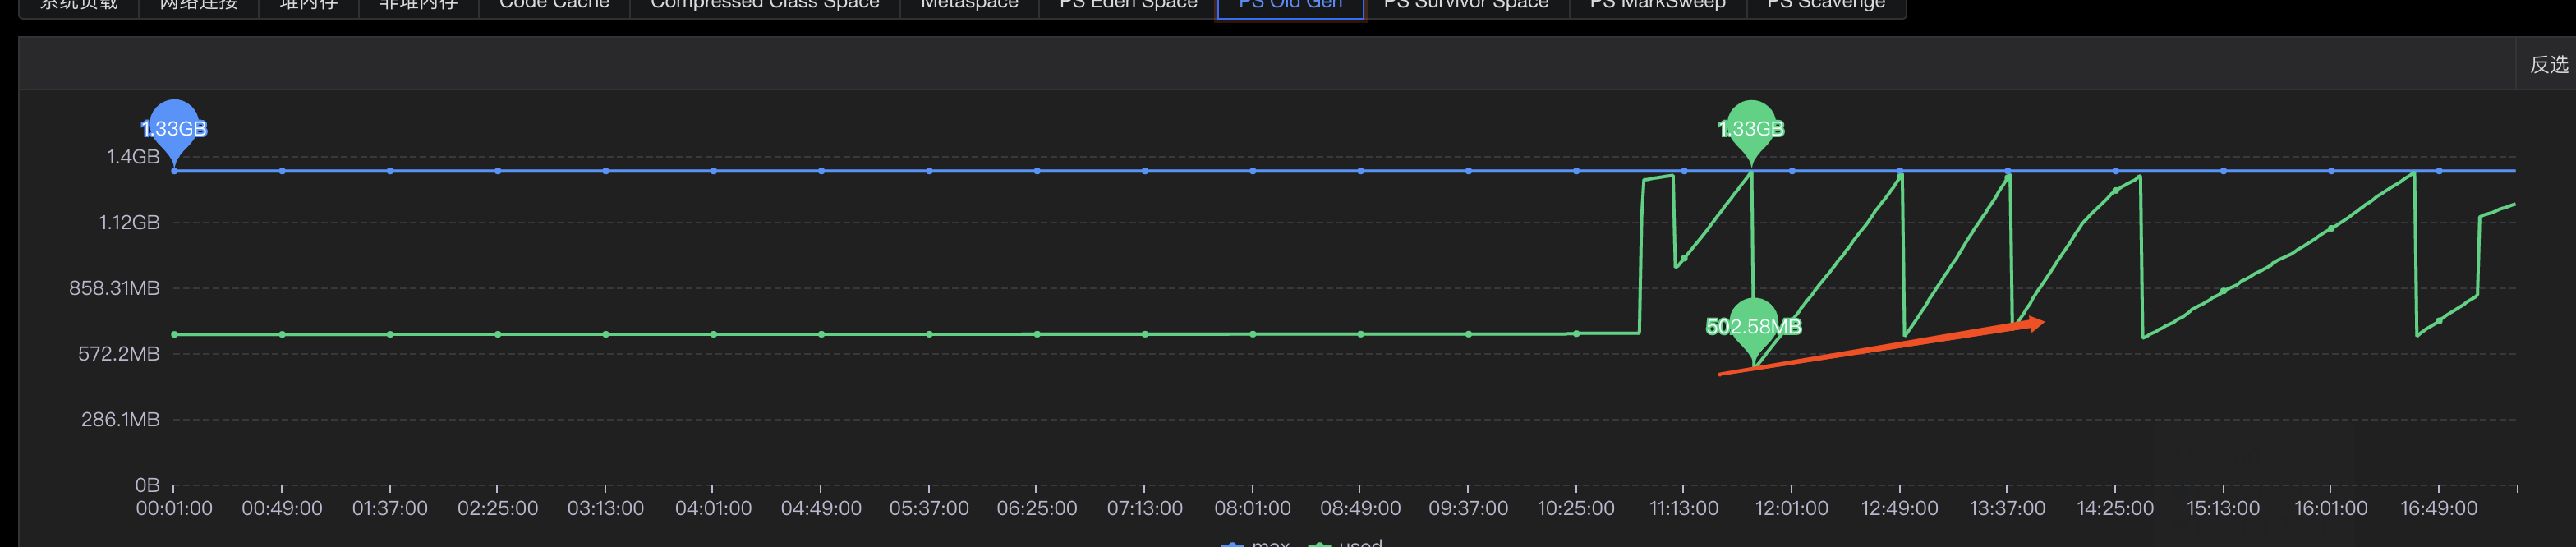Click the blue 1.33GB max marker pin
This screenshot has width=2576, height=547.
click(174, 130)
